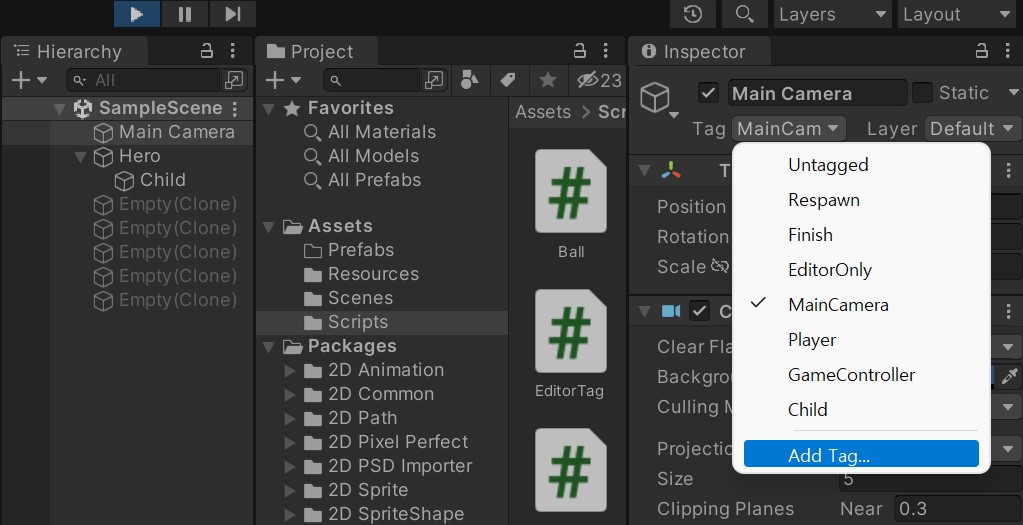Open the Search by Type icon
This screenshot has width=1023, height=525.
pos(469,80)
